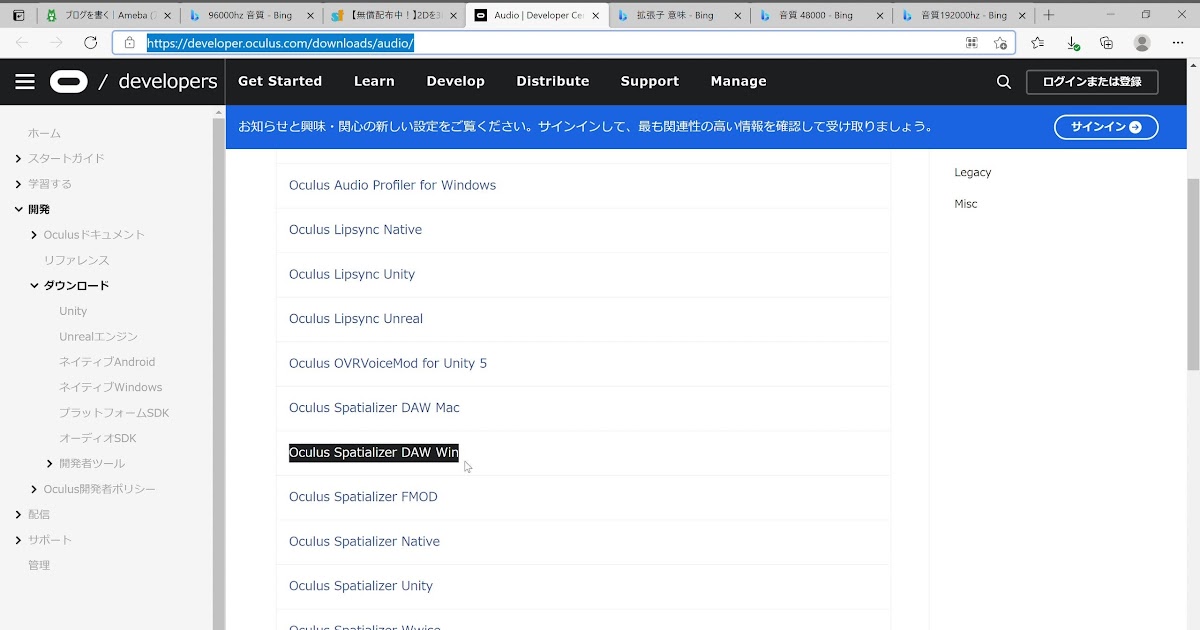Add page to favorites with the star icon
The image size is (1200, 630).
coord(1000,43)
